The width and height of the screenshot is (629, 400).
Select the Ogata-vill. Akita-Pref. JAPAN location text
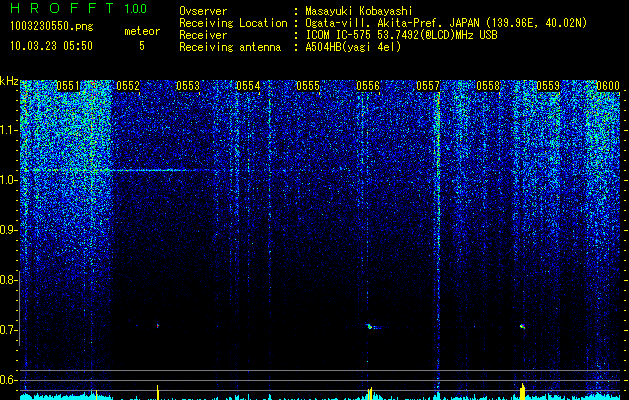(446, 23)
